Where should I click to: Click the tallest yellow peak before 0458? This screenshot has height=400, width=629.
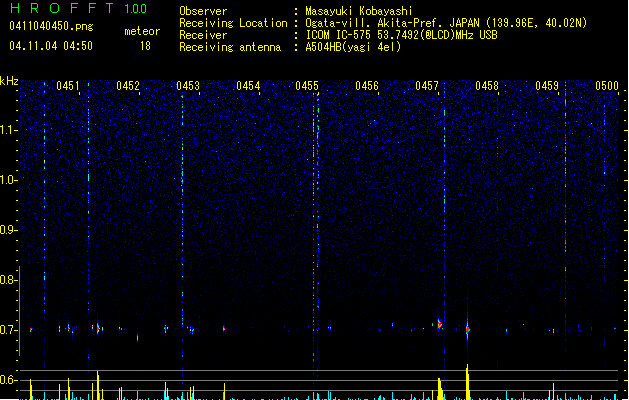pyautogui.click(x=467, y=381)
